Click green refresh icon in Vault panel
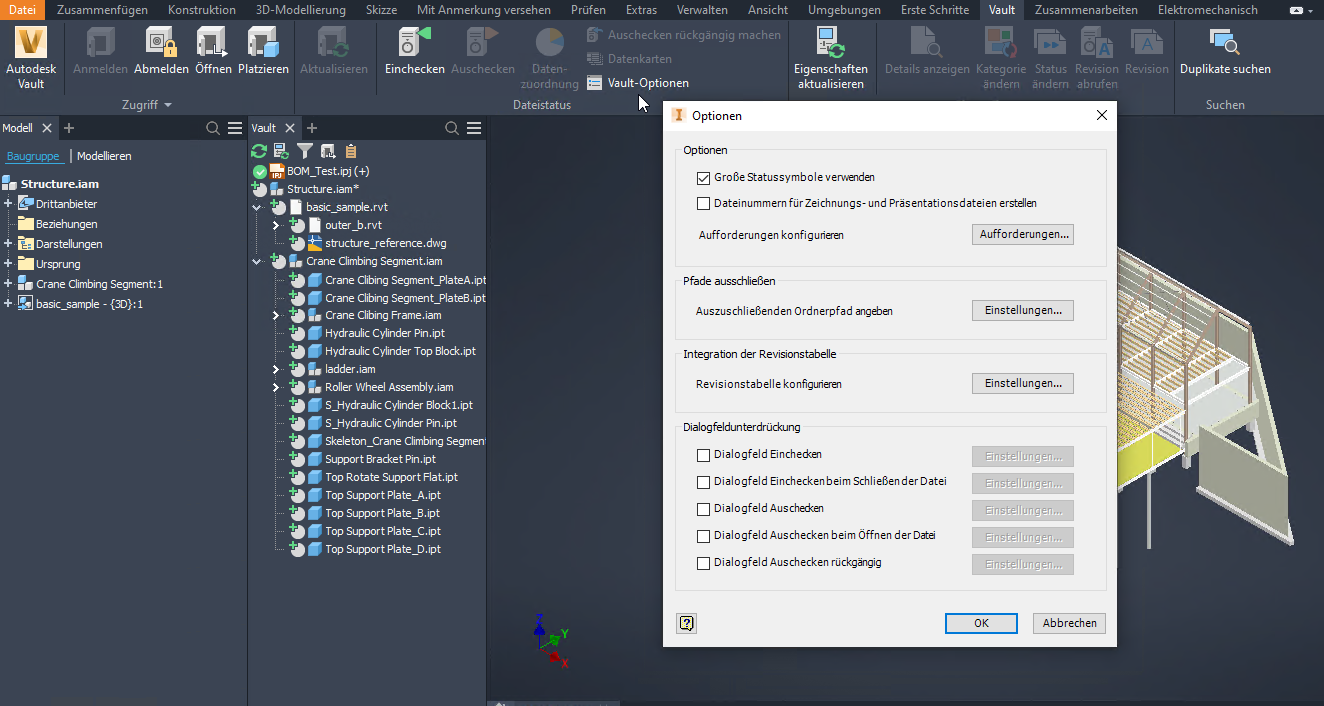 click(259, 151)
